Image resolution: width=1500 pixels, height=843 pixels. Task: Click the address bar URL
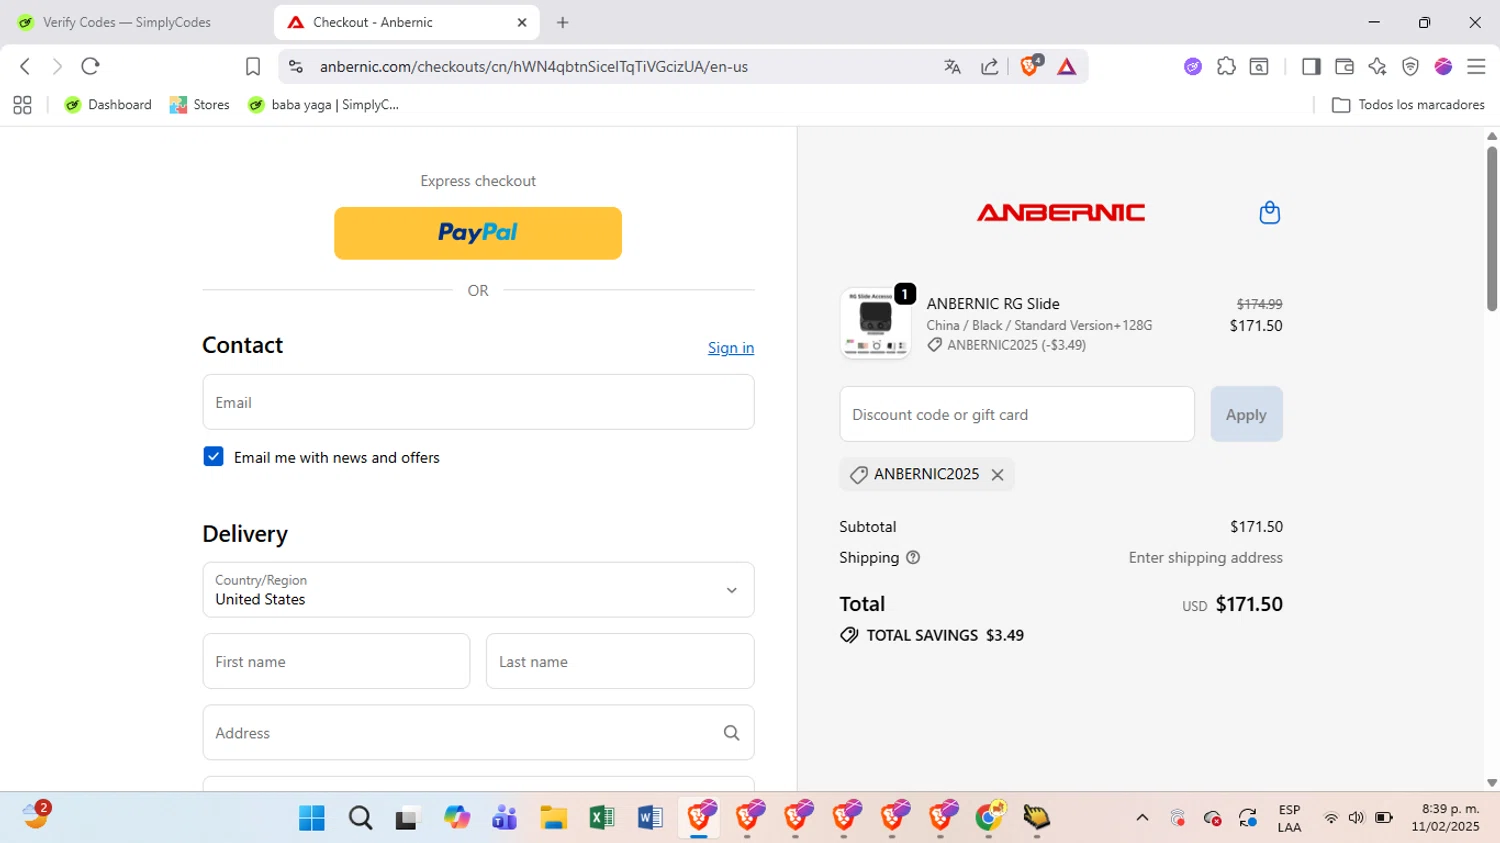(534, 67)
